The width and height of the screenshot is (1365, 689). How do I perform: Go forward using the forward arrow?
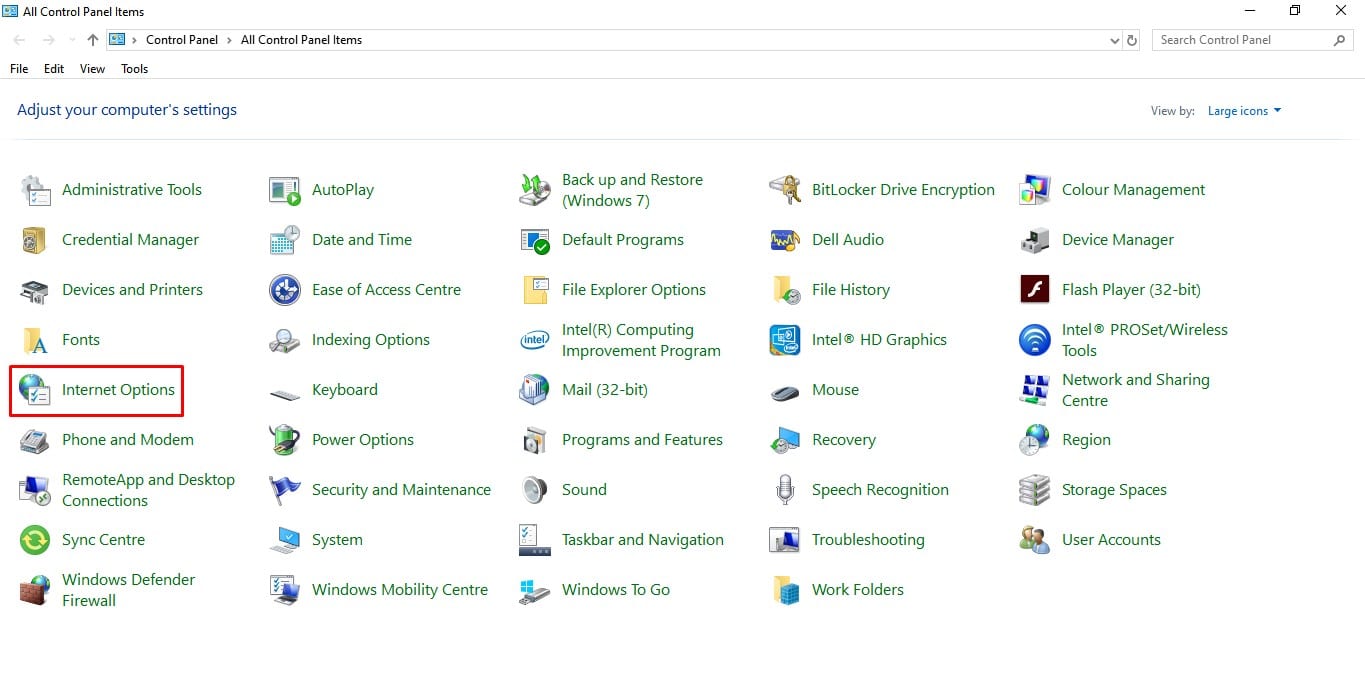pyautogui.click(x=48, y=40)
